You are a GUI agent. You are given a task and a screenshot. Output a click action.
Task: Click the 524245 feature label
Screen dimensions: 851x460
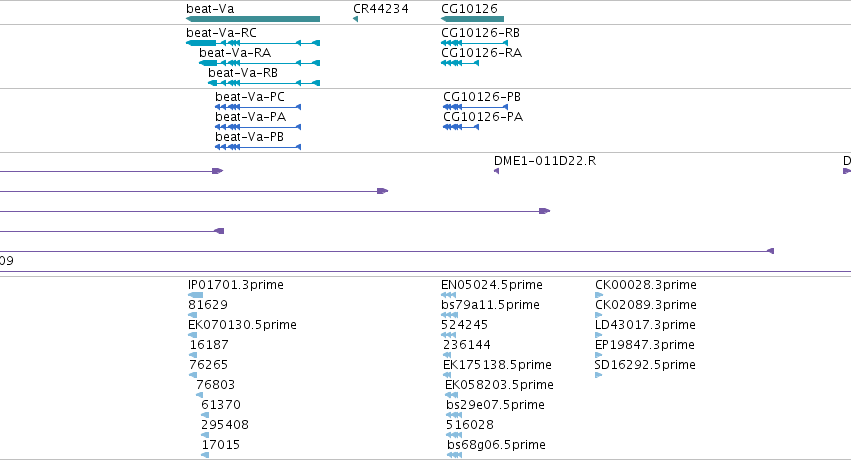pos(465,325)
